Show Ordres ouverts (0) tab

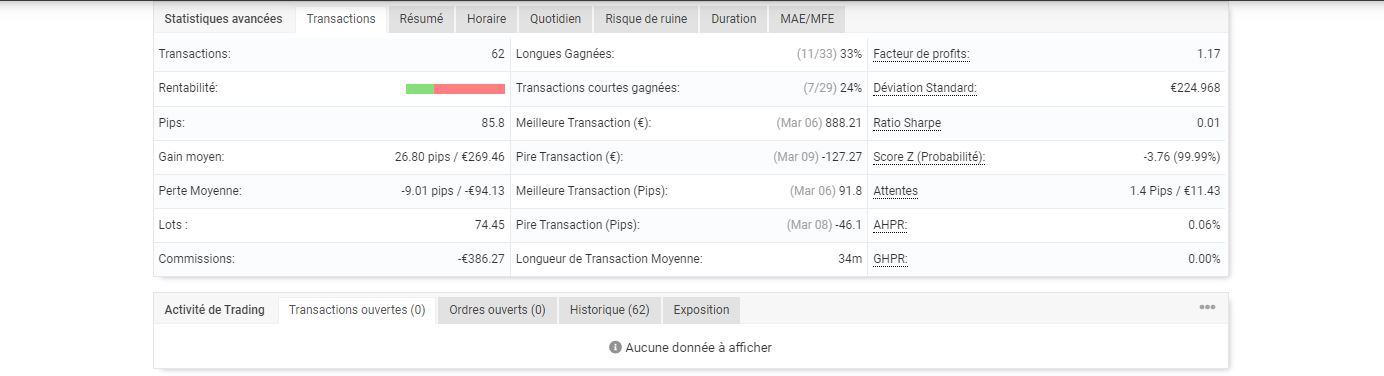point(497,310)
